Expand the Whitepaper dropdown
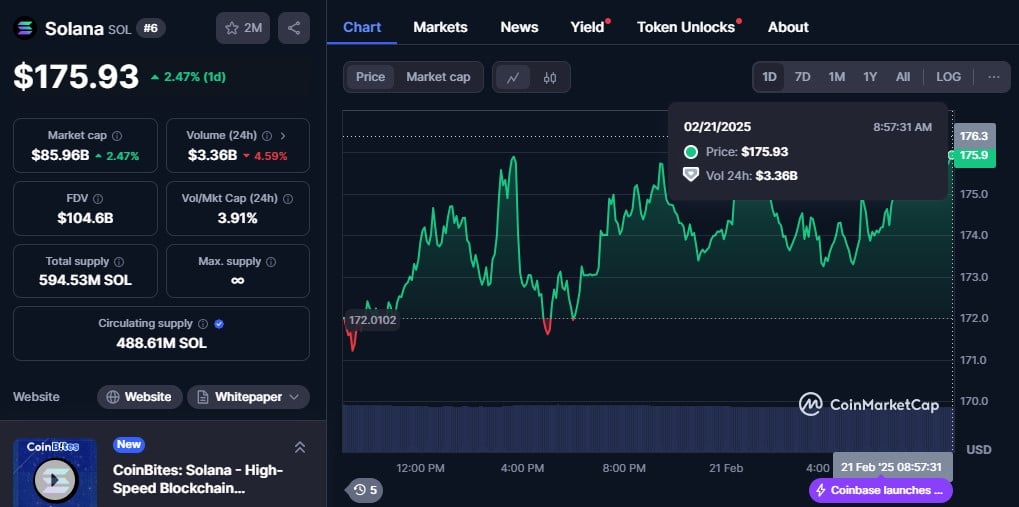 point(248,397)
